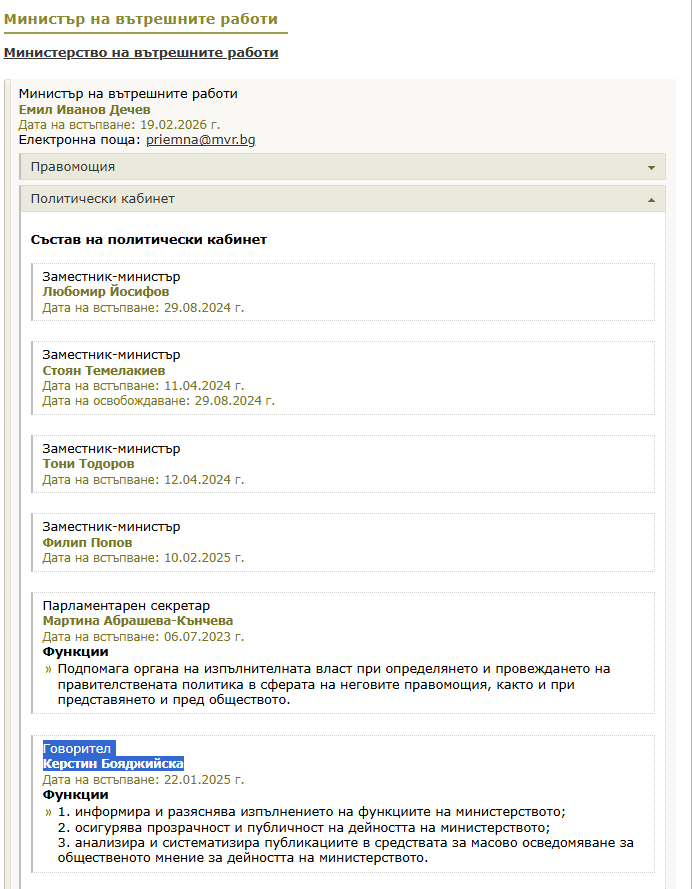Image resolution: width=692 pixels, height=889 pixels.
Task: Click the Състав на политически кабинет heading
Action: 148,240
